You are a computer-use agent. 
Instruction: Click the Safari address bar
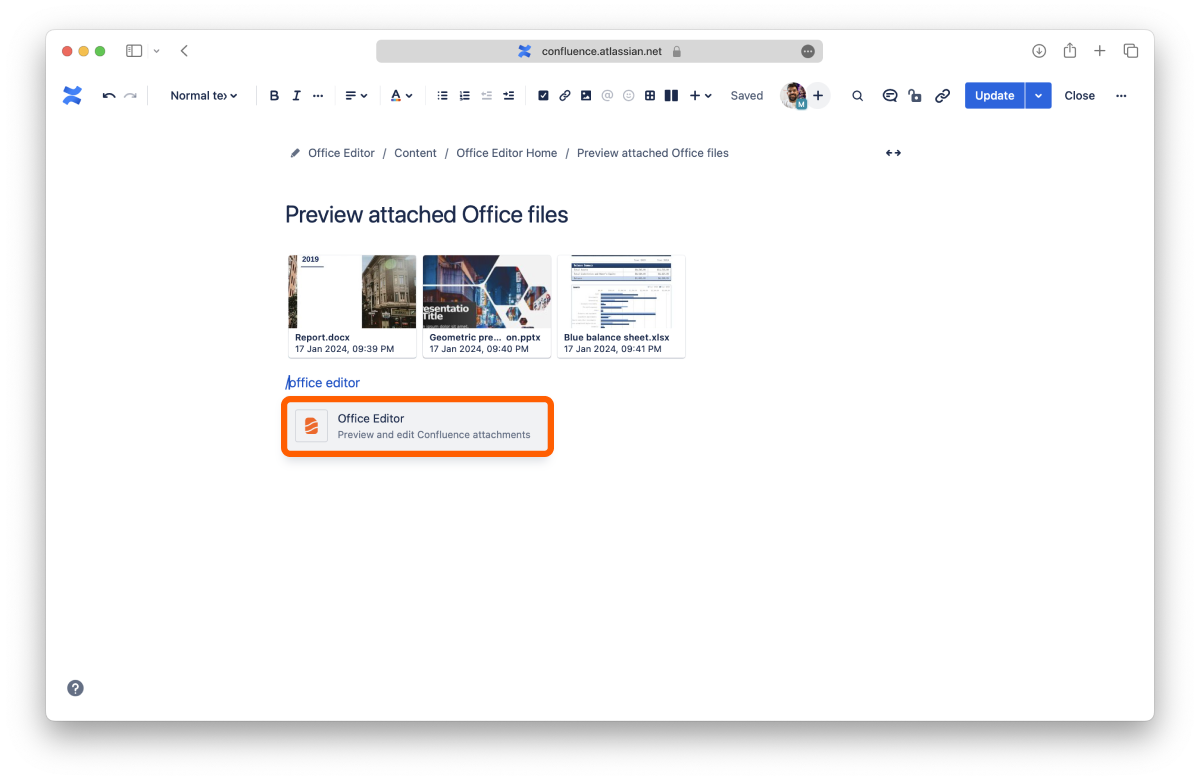599,51
